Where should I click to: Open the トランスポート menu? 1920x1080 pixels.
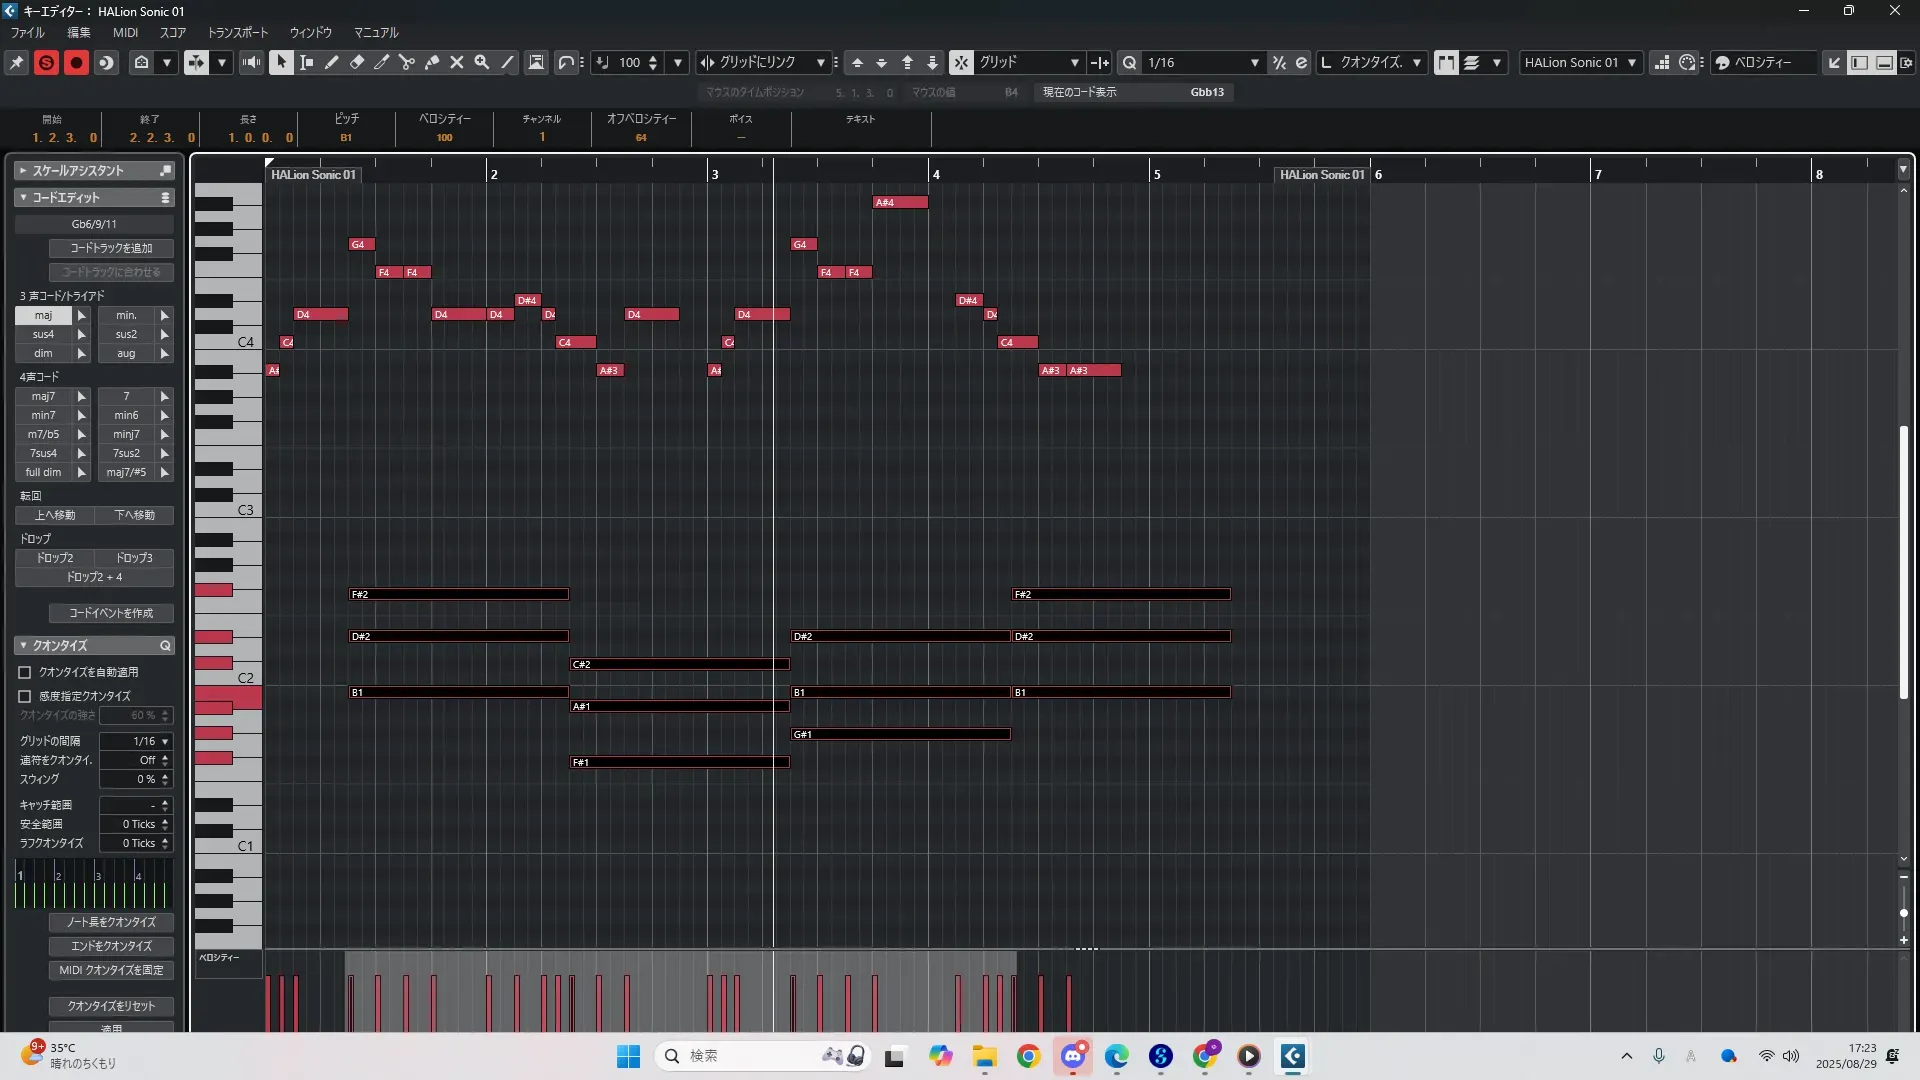coord(237,32)
